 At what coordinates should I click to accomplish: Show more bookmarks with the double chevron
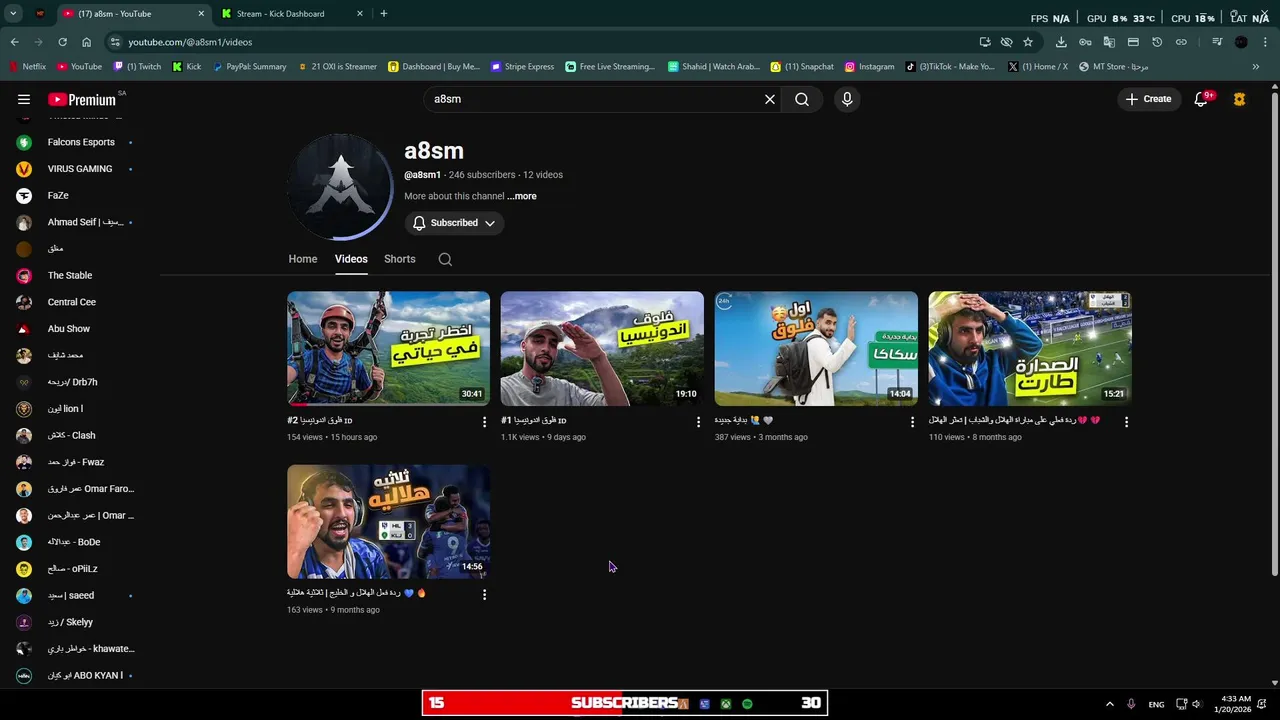pyautogui.click(x=1256, y=67)
